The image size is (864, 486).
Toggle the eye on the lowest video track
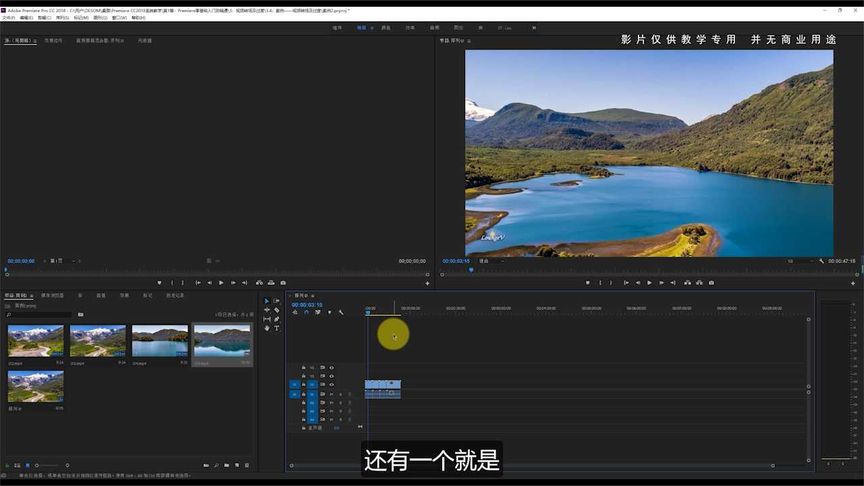[331, 385]
